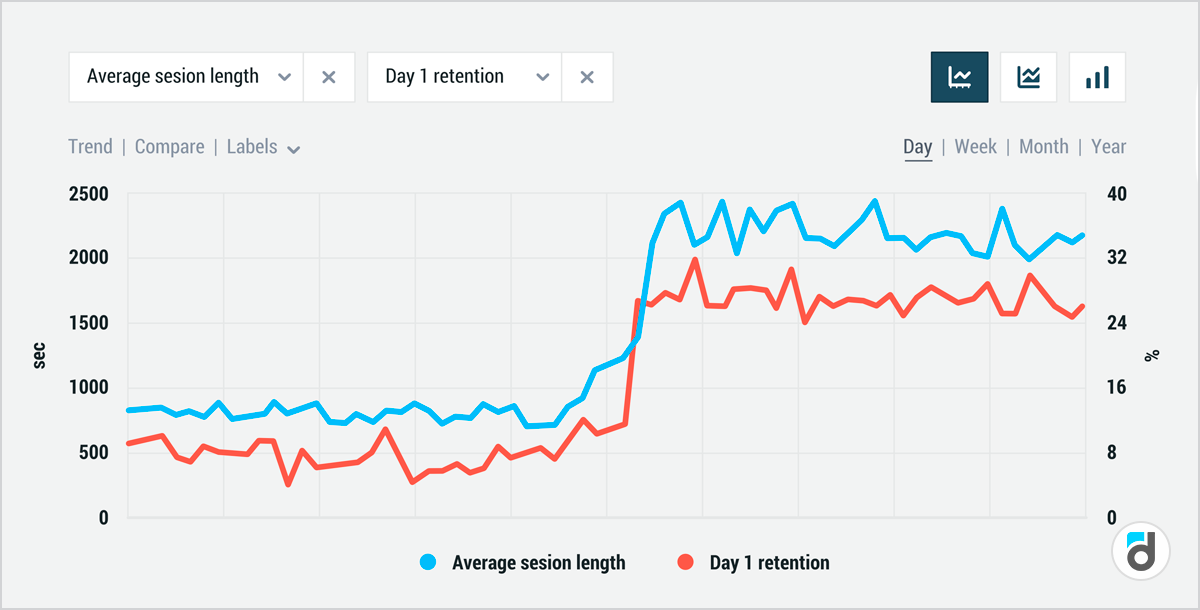Select the Day time period tab
1200x610 pixels.
tap(917, 147)
